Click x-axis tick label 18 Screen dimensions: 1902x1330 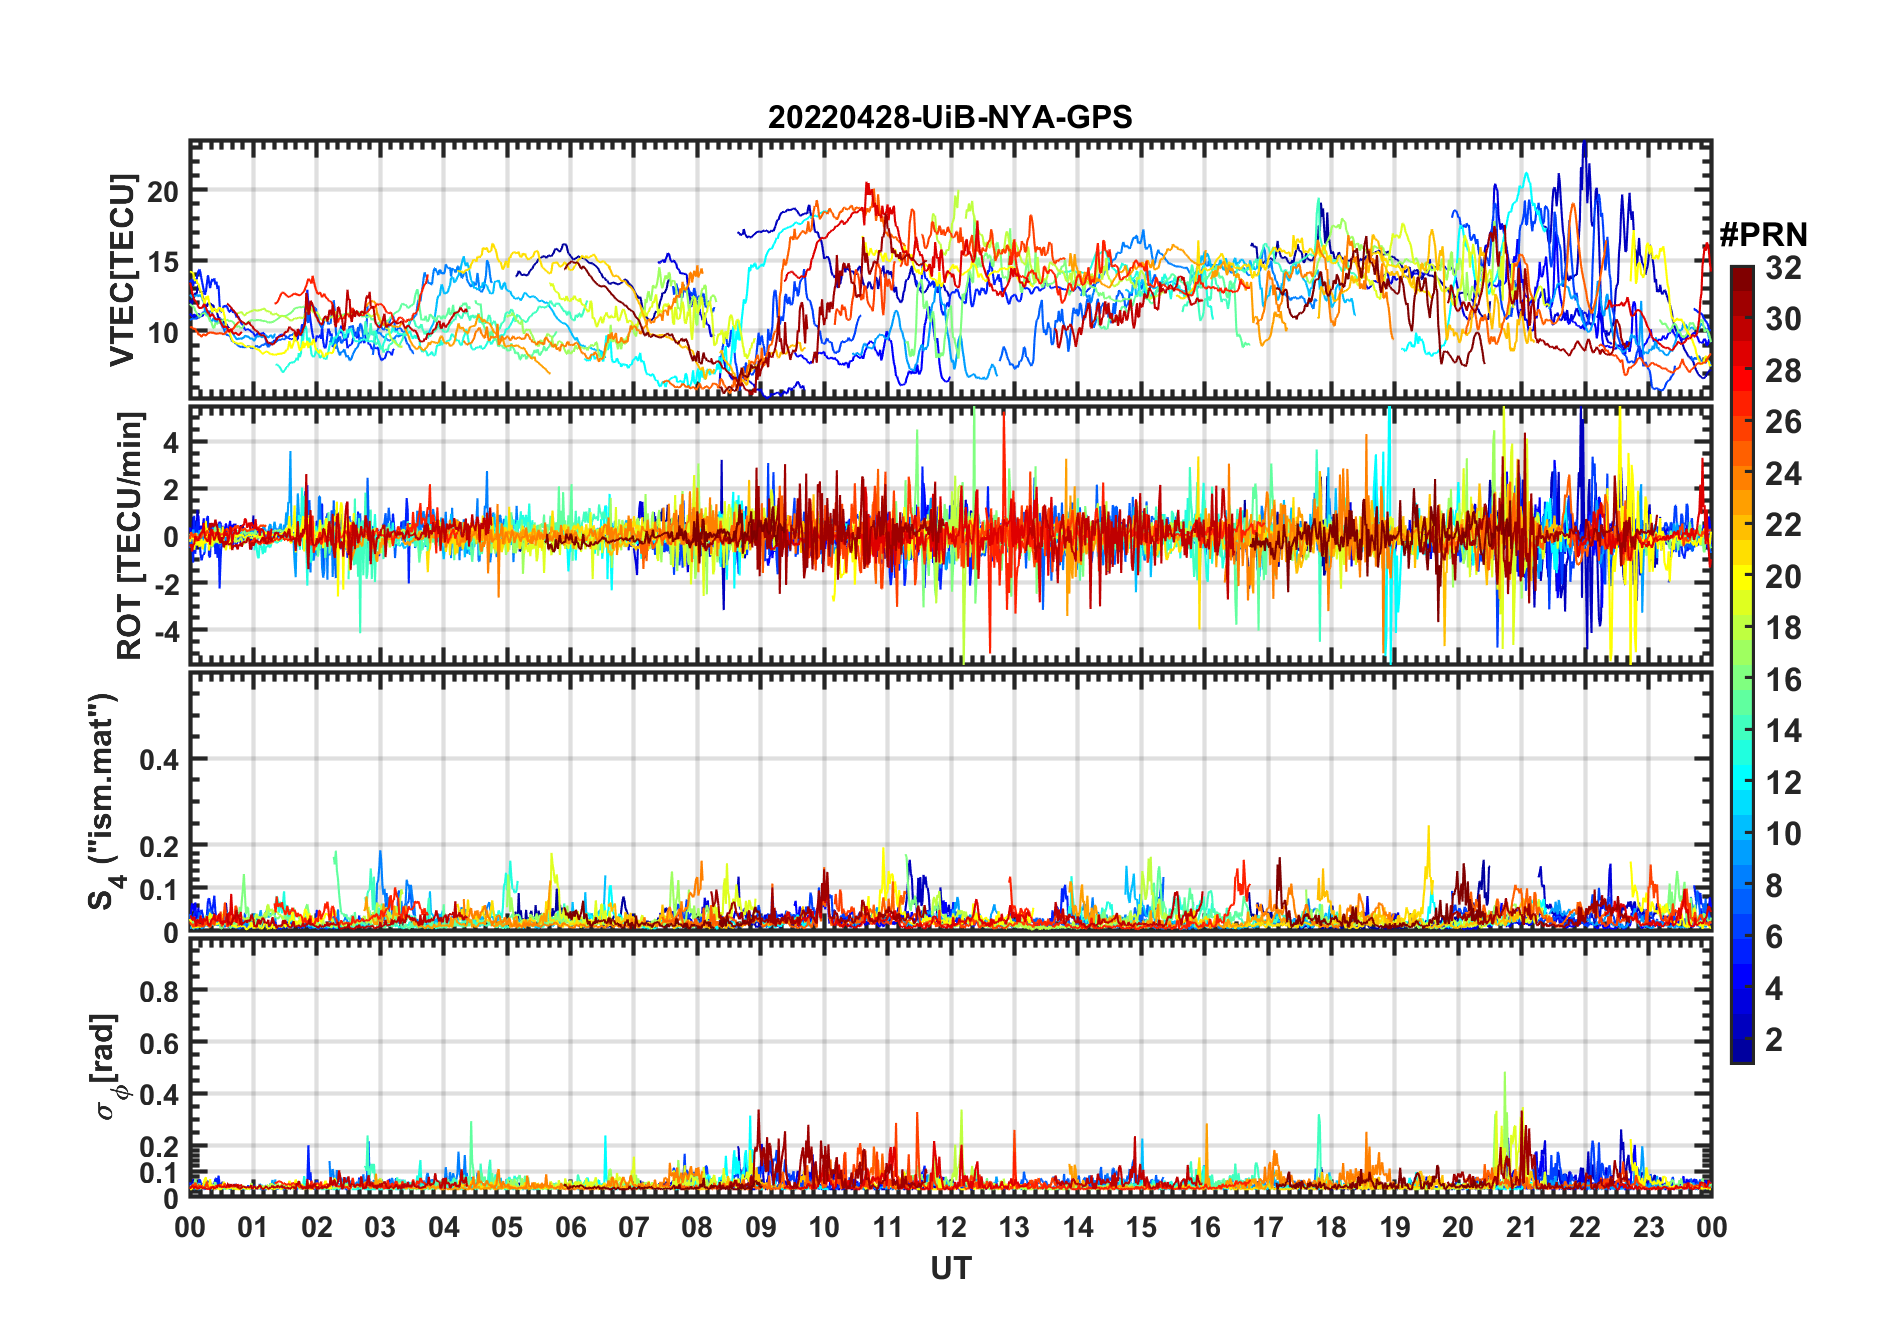(x=1331, y=1227)
